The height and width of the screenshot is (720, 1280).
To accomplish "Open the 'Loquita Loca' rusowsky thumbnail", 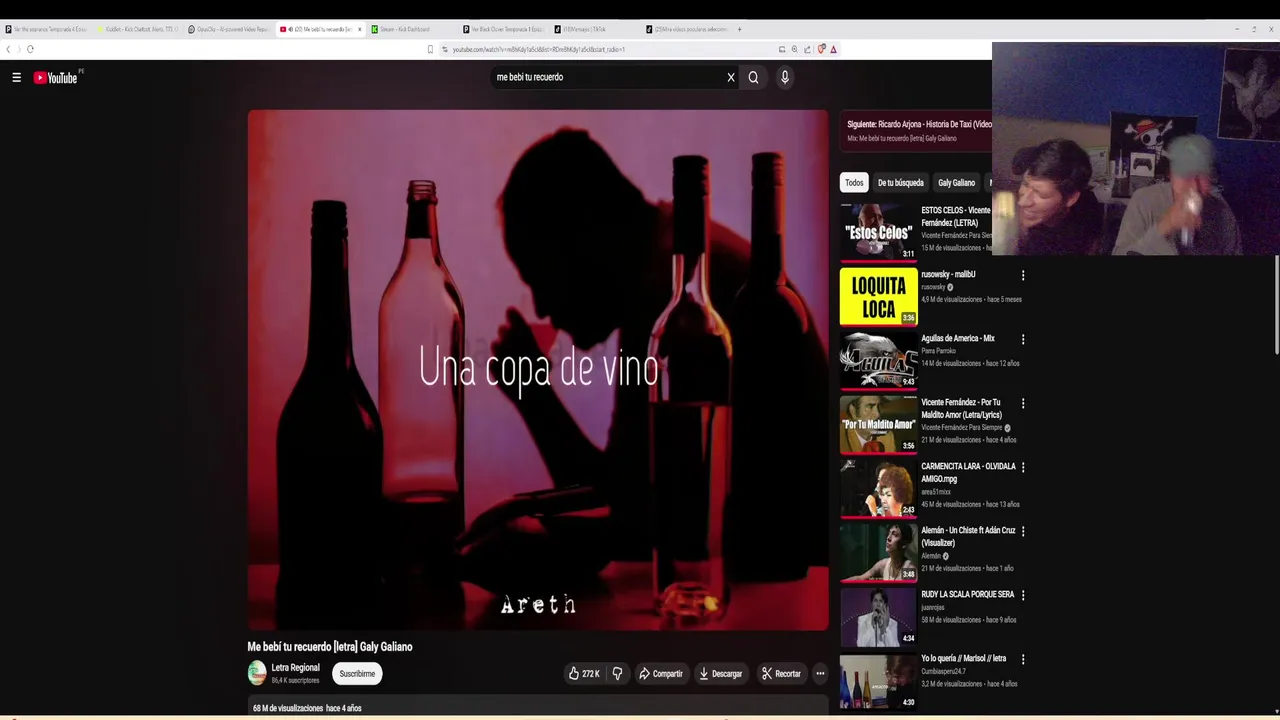I will coord(878,296).
